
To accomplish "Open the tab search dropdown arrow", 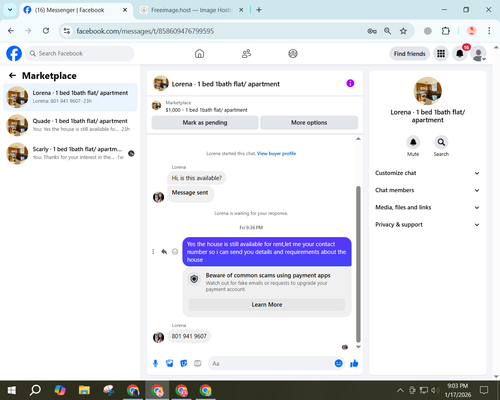I will [x=10, y=10].
